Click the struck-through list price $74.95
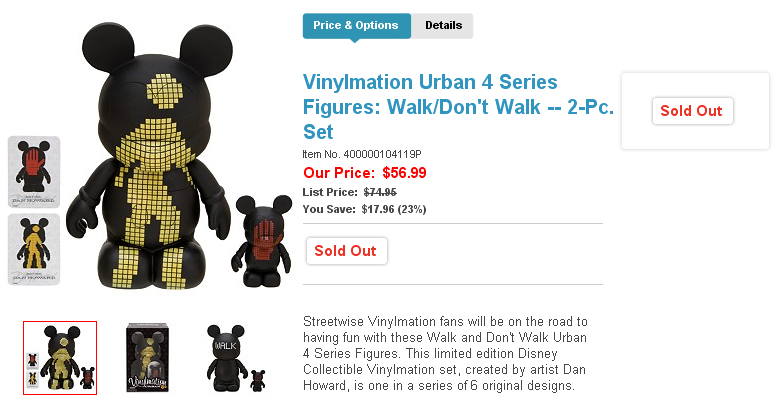 [x=379, y=192]
